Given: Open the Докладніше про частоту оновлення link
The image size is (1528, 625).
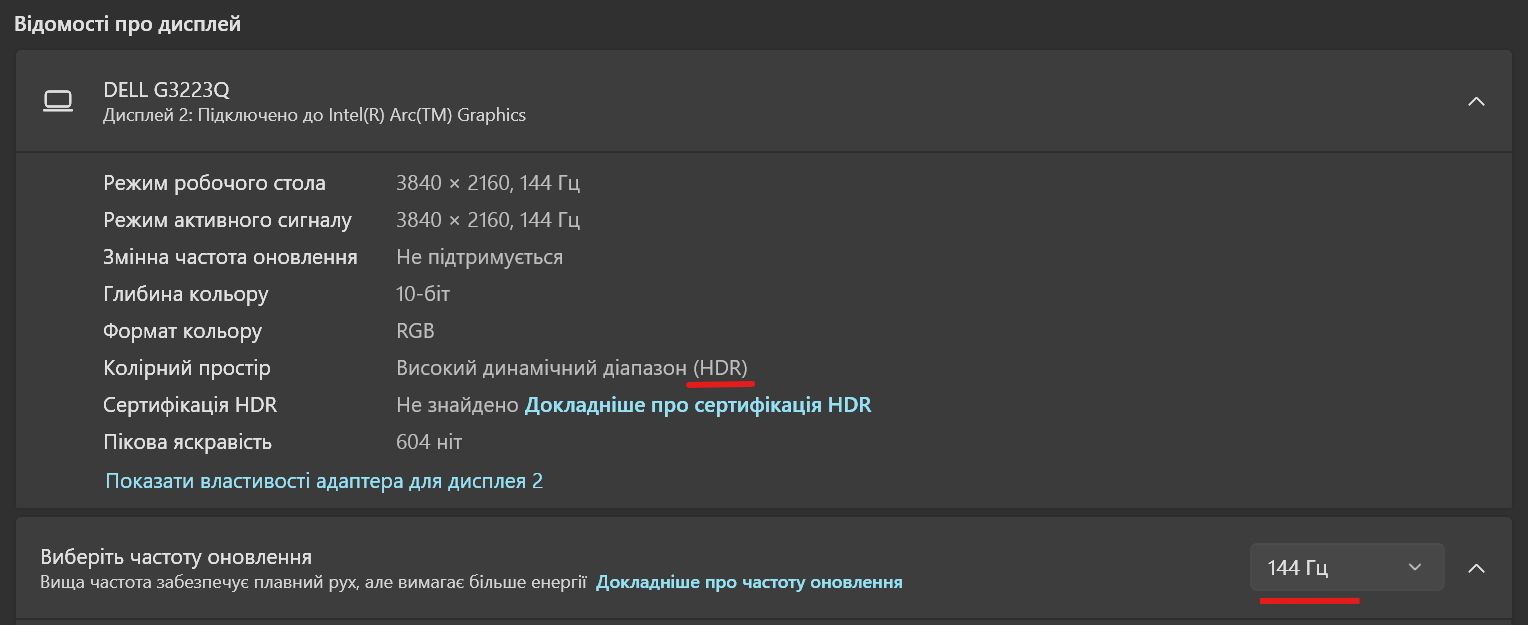Looking at the screenshot, I should pyautogui.click(x=749, y=582).
